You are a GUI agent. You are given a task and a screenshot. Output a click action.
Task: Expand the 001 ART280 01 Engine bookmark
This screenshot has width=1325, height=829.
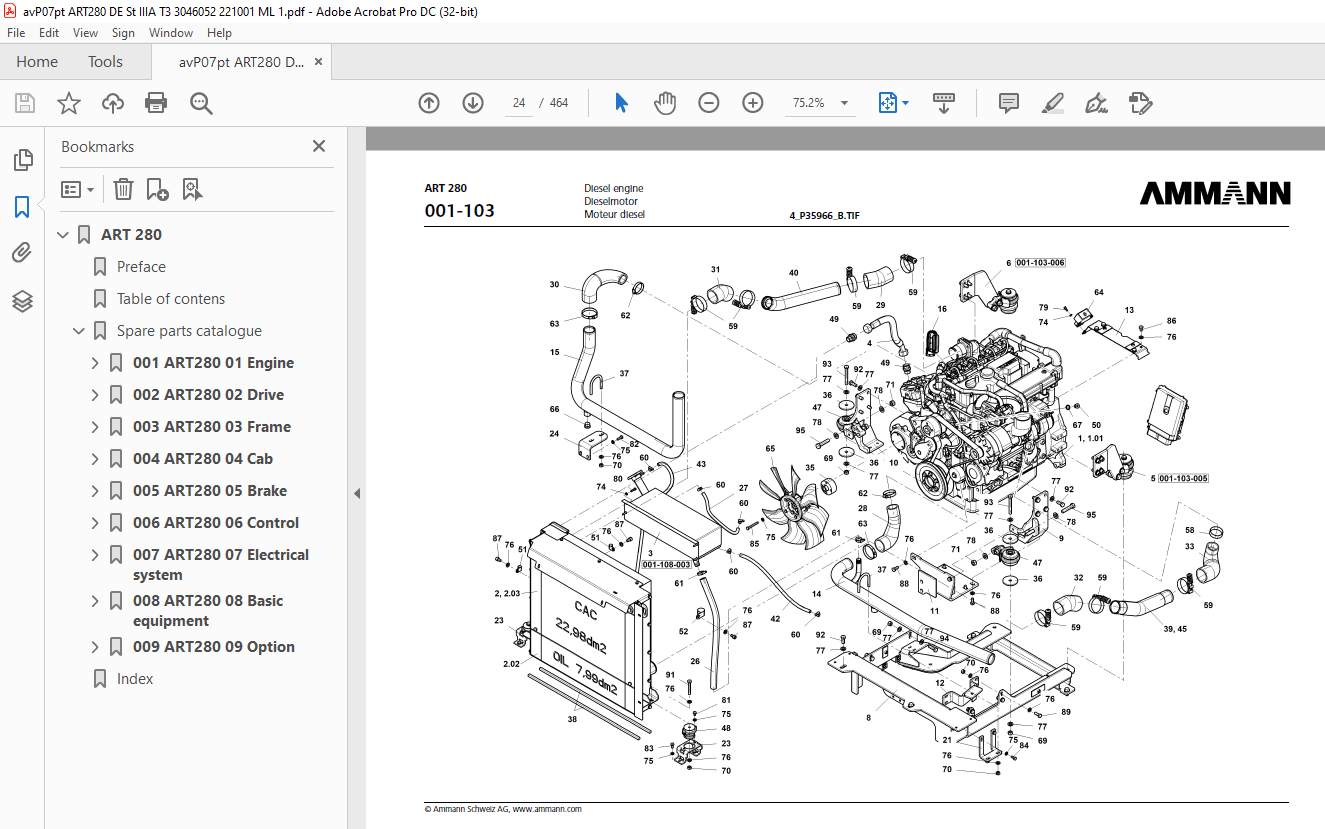coord(95,363)
